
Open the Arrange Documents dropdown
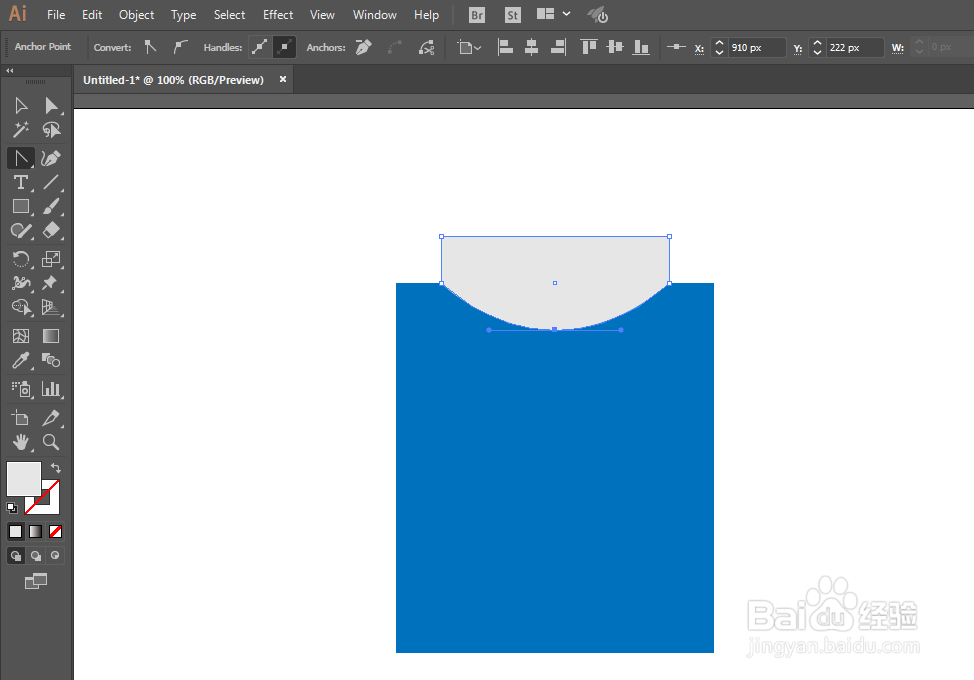[553, 14]
